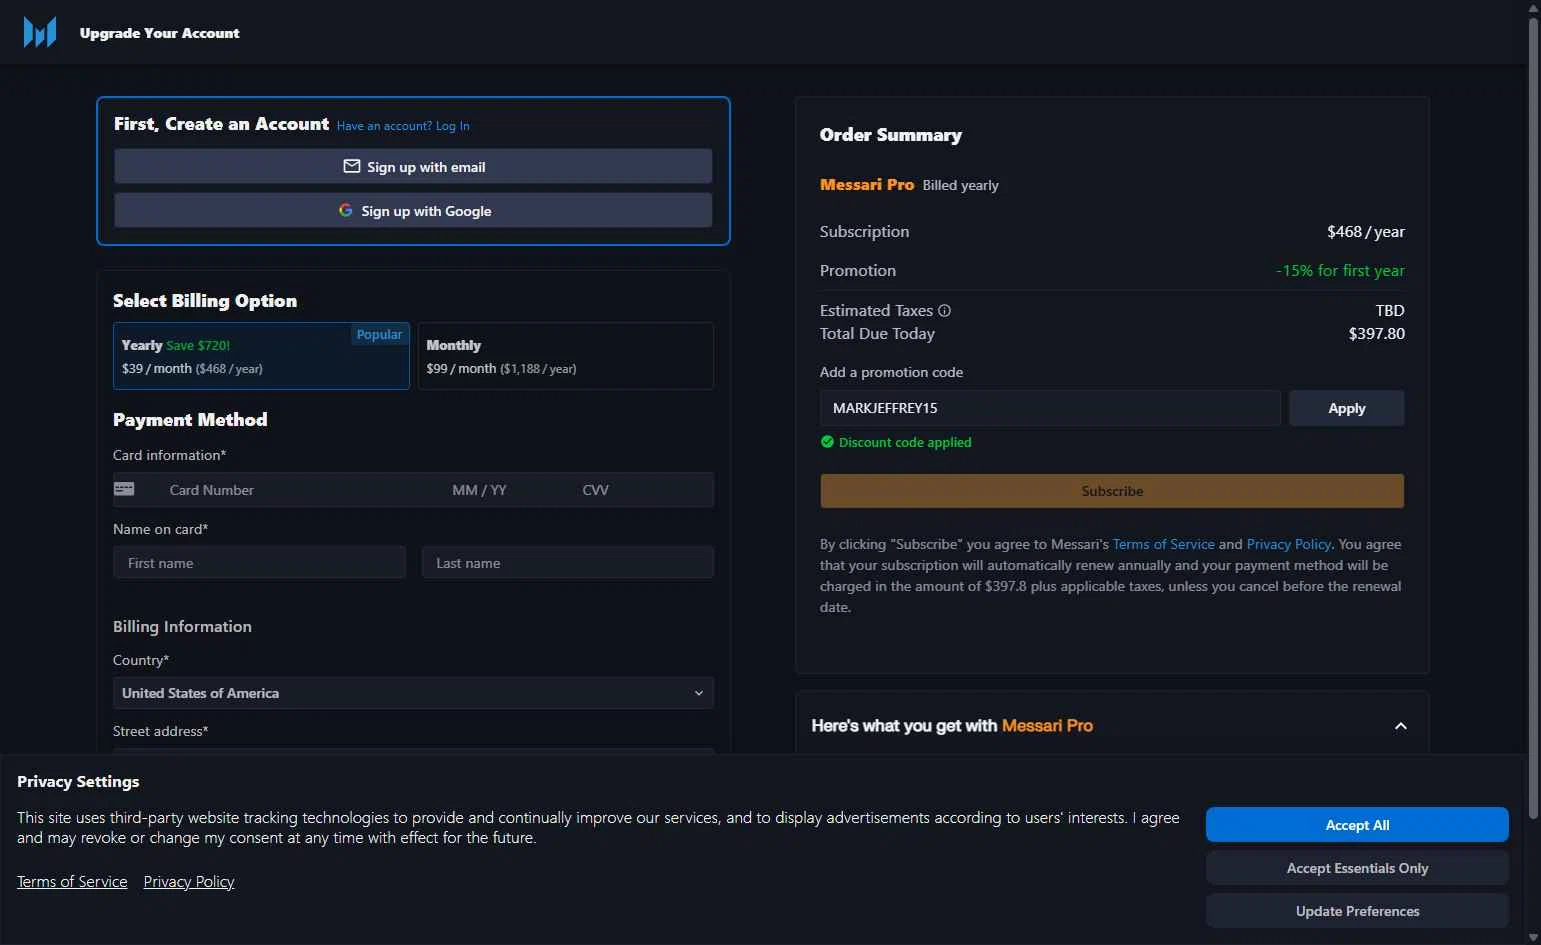Click the $468 / year subscription price

[x=1365, y=232]
